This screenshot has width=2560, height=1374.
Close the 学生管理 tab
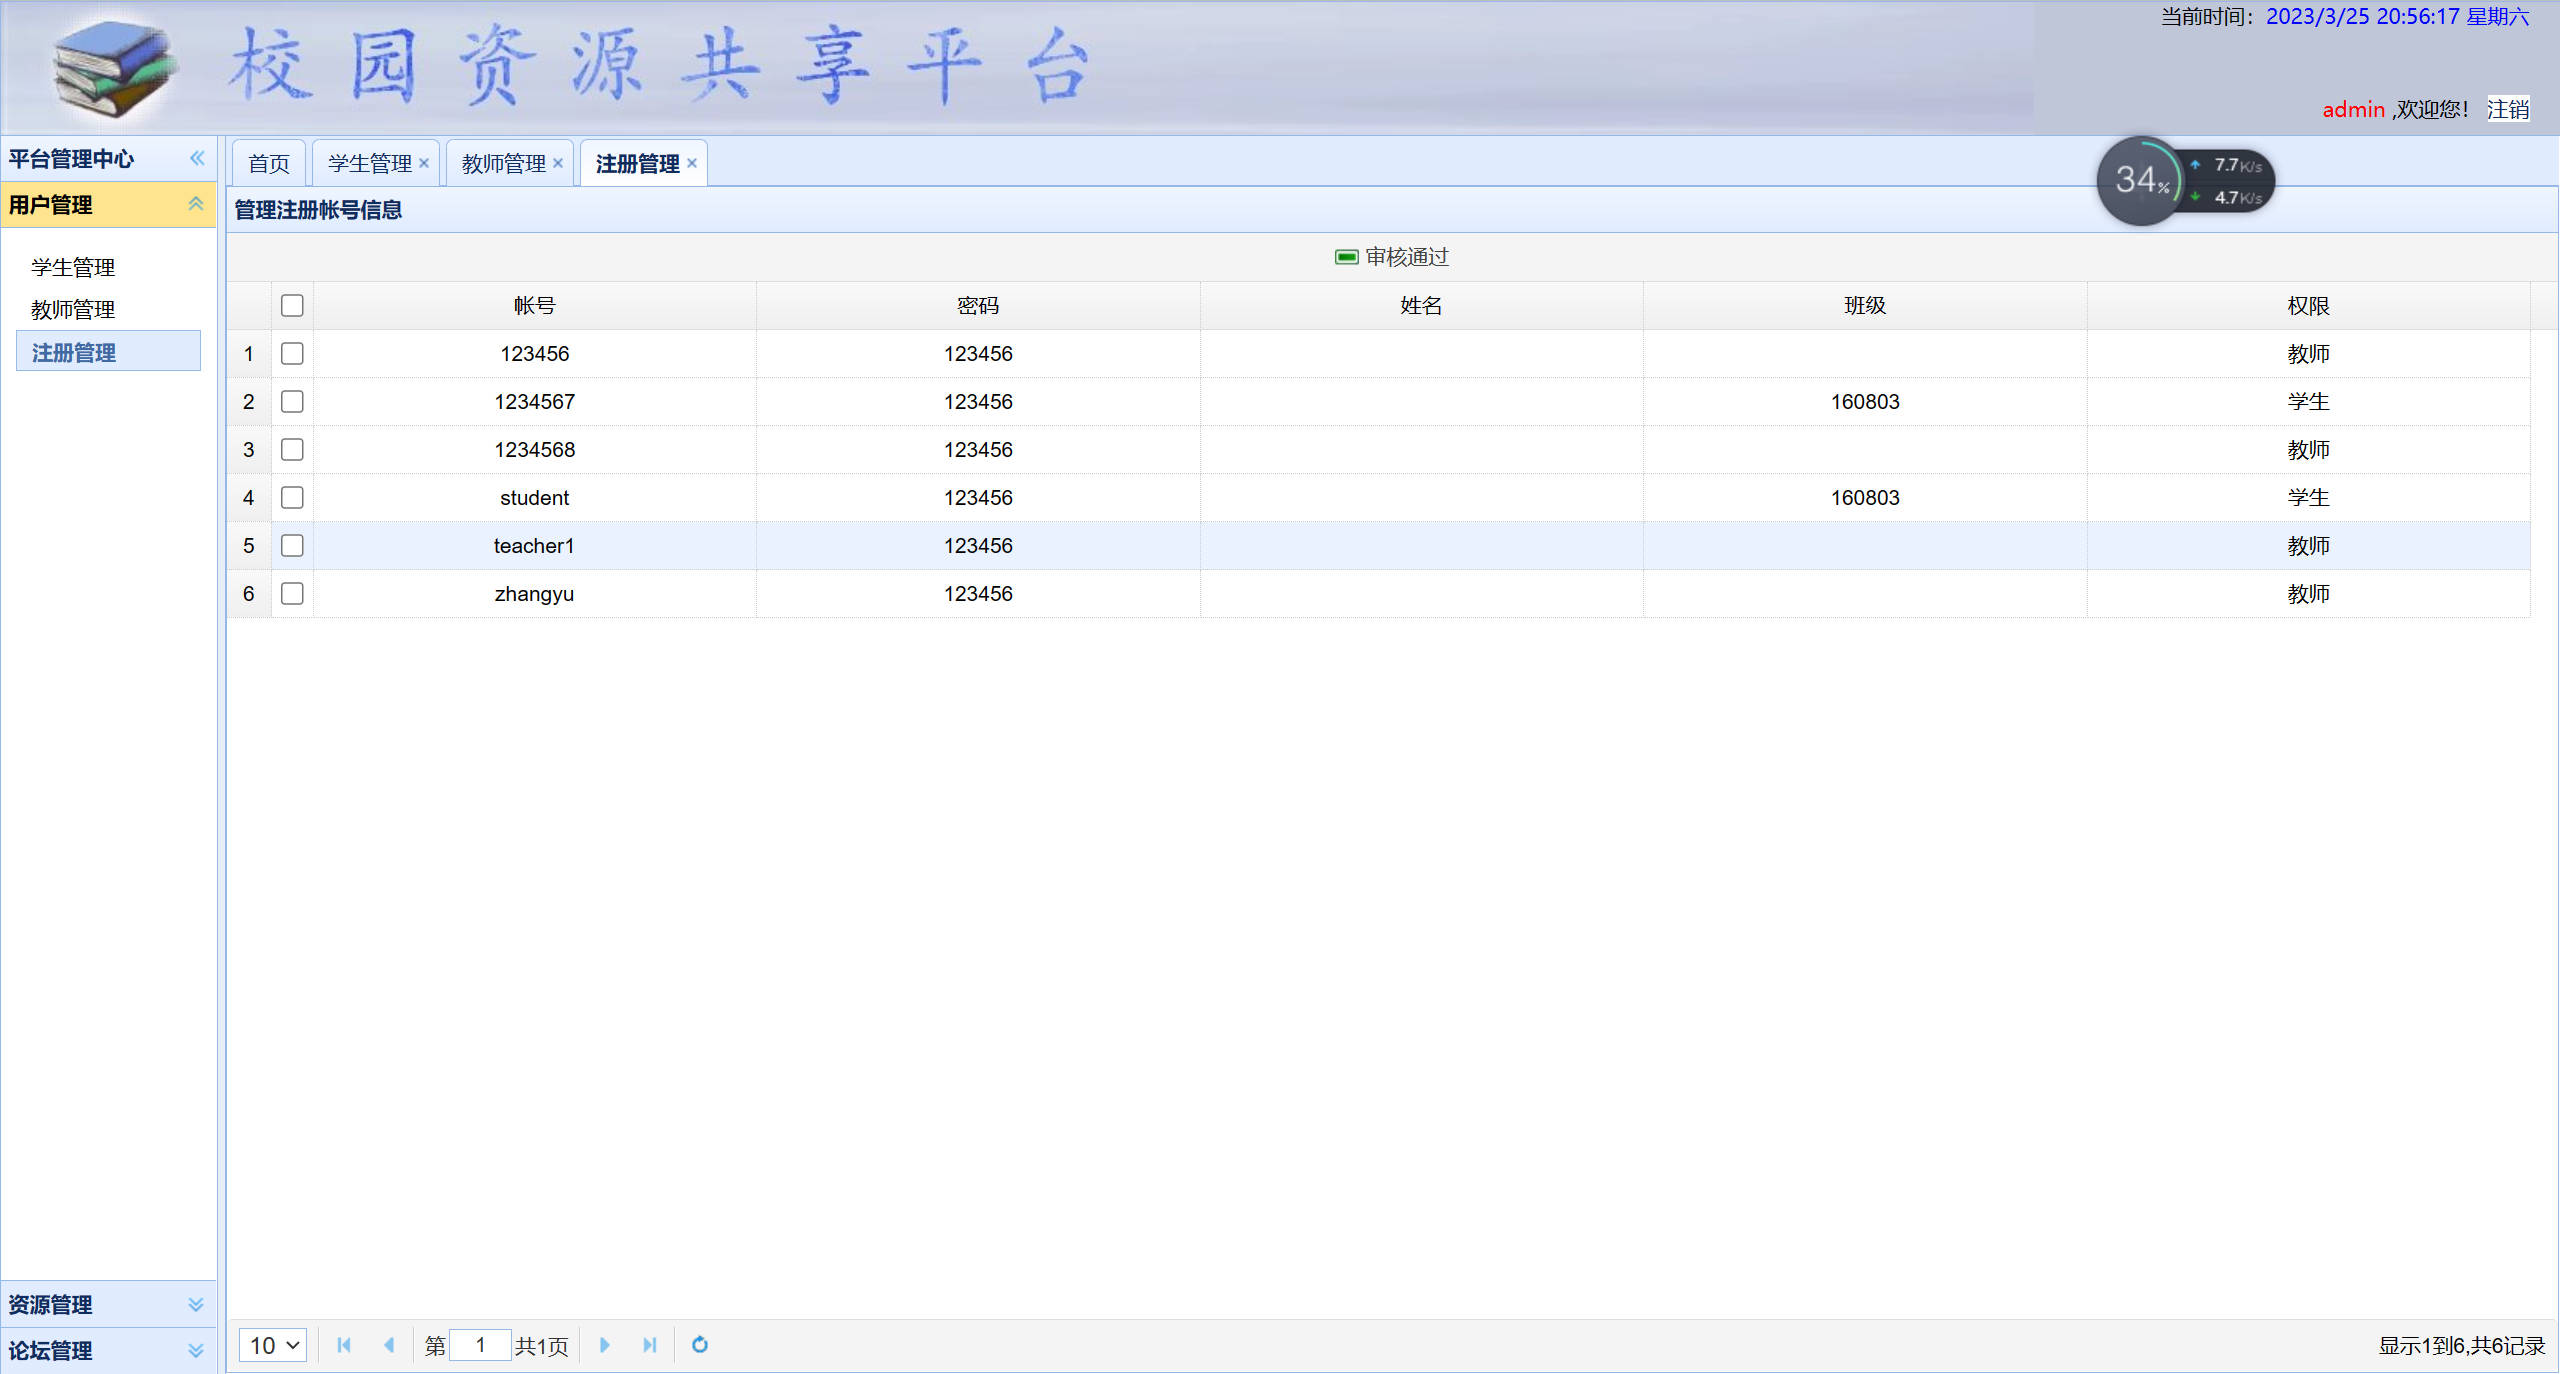point(424,163)
